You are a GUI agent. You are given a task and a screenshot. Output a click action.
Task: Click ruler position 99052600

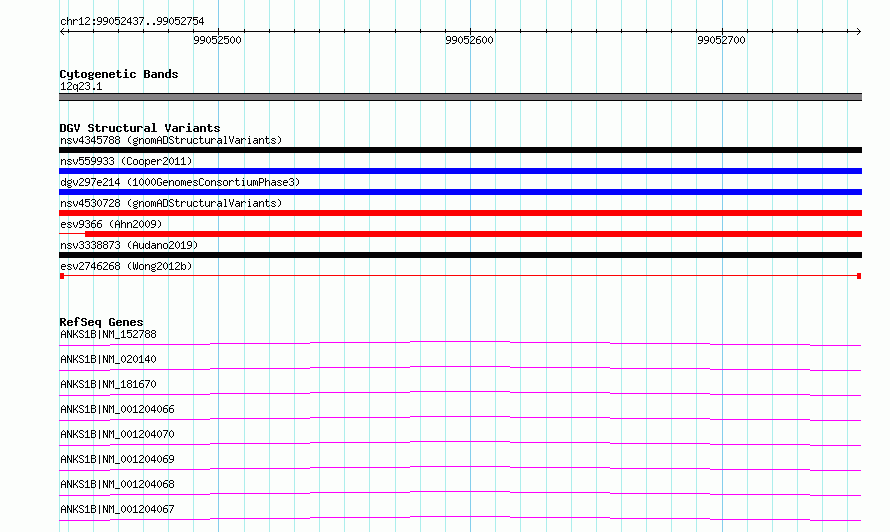469,40
